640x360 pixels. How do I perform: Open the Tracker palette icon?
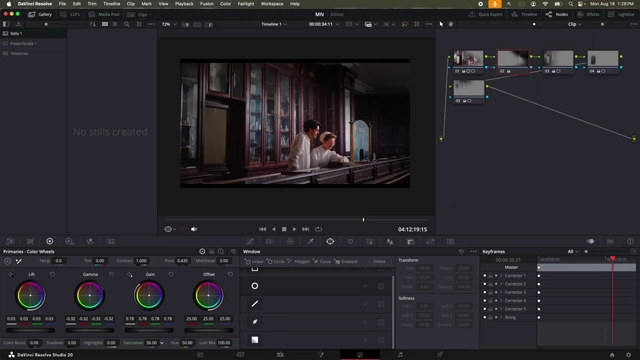coord(350,242)
